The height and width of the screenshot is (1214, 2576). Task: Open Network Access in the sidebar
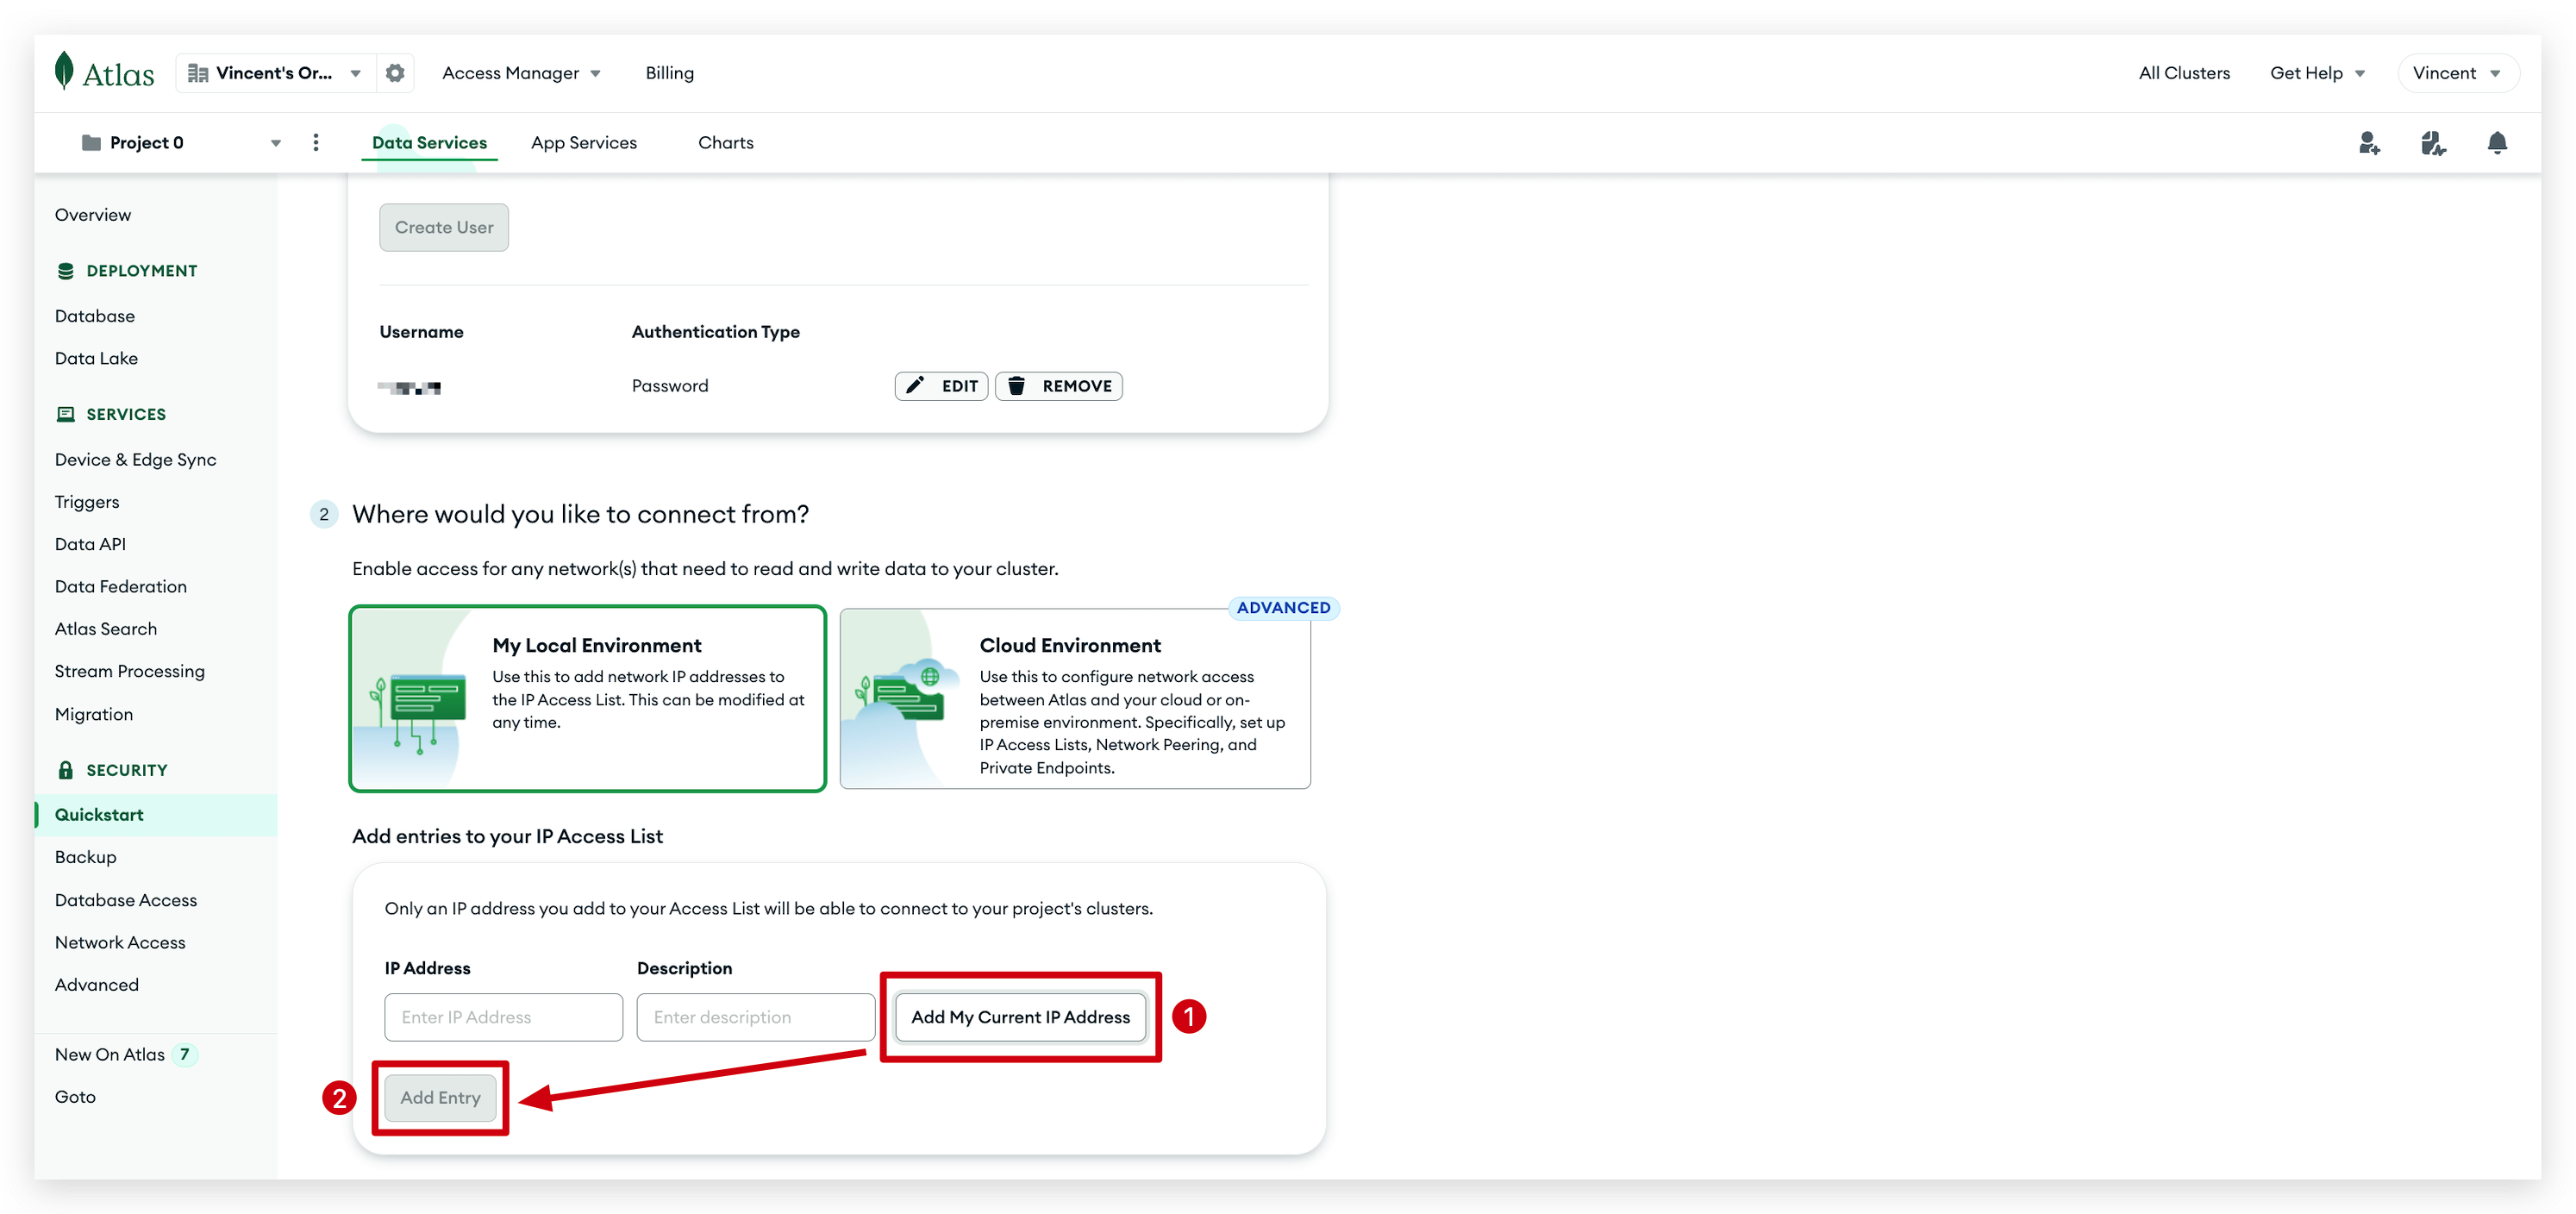[120, 942]
